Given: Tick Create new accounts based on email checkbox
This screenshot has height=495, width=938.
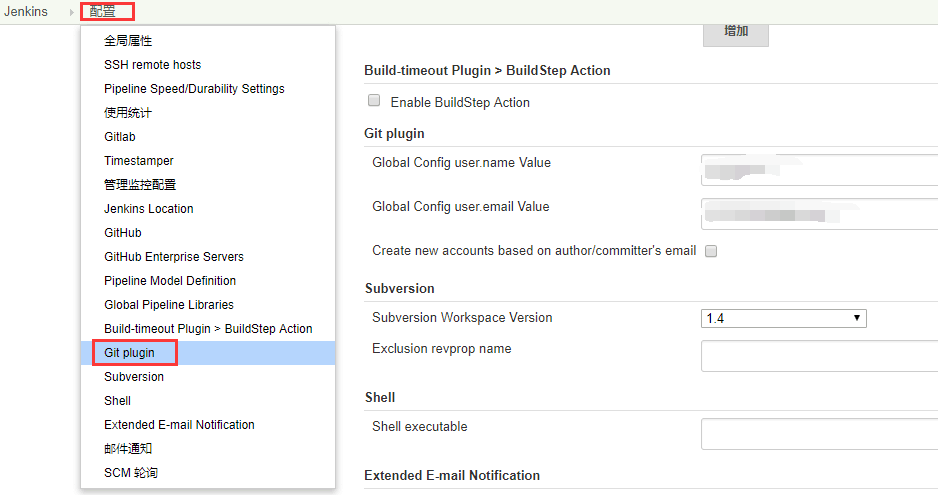Looking at the screenshot, I should click(x=711, y=251).
